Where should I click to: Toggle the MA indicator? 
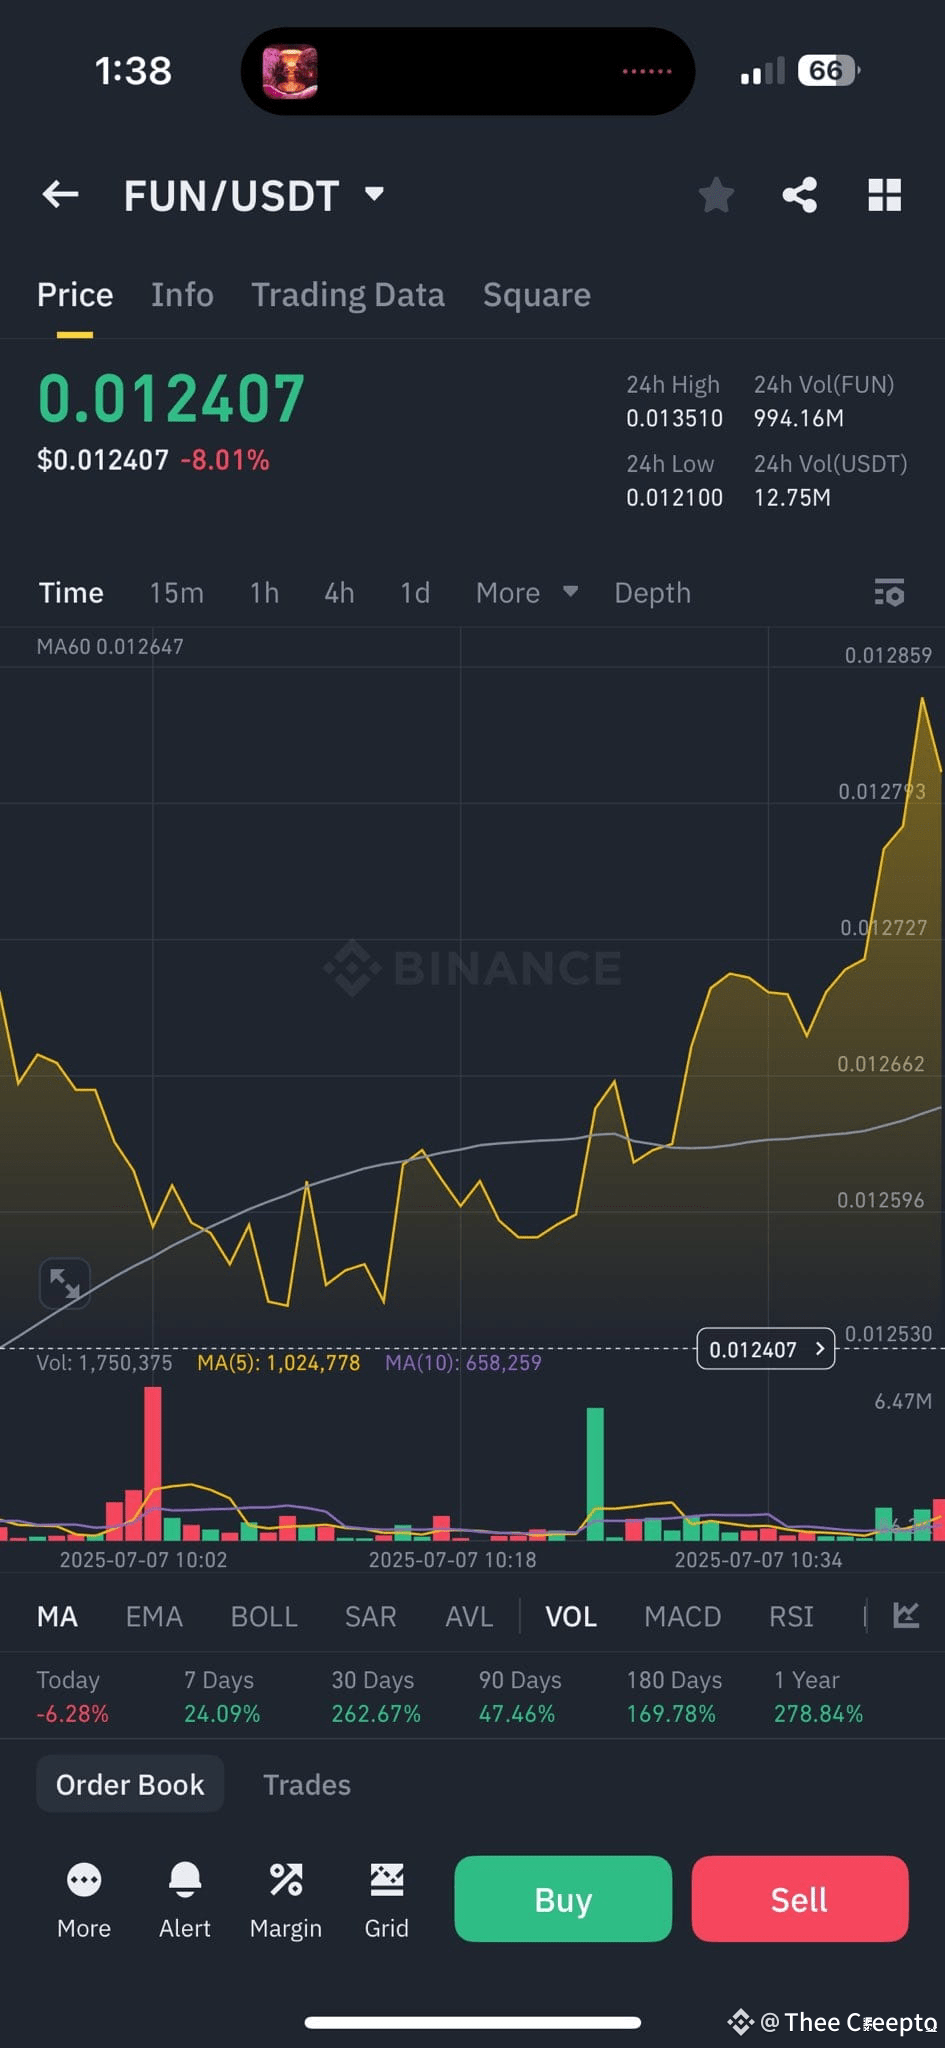pyautogui.click(x=57, y=1616)
